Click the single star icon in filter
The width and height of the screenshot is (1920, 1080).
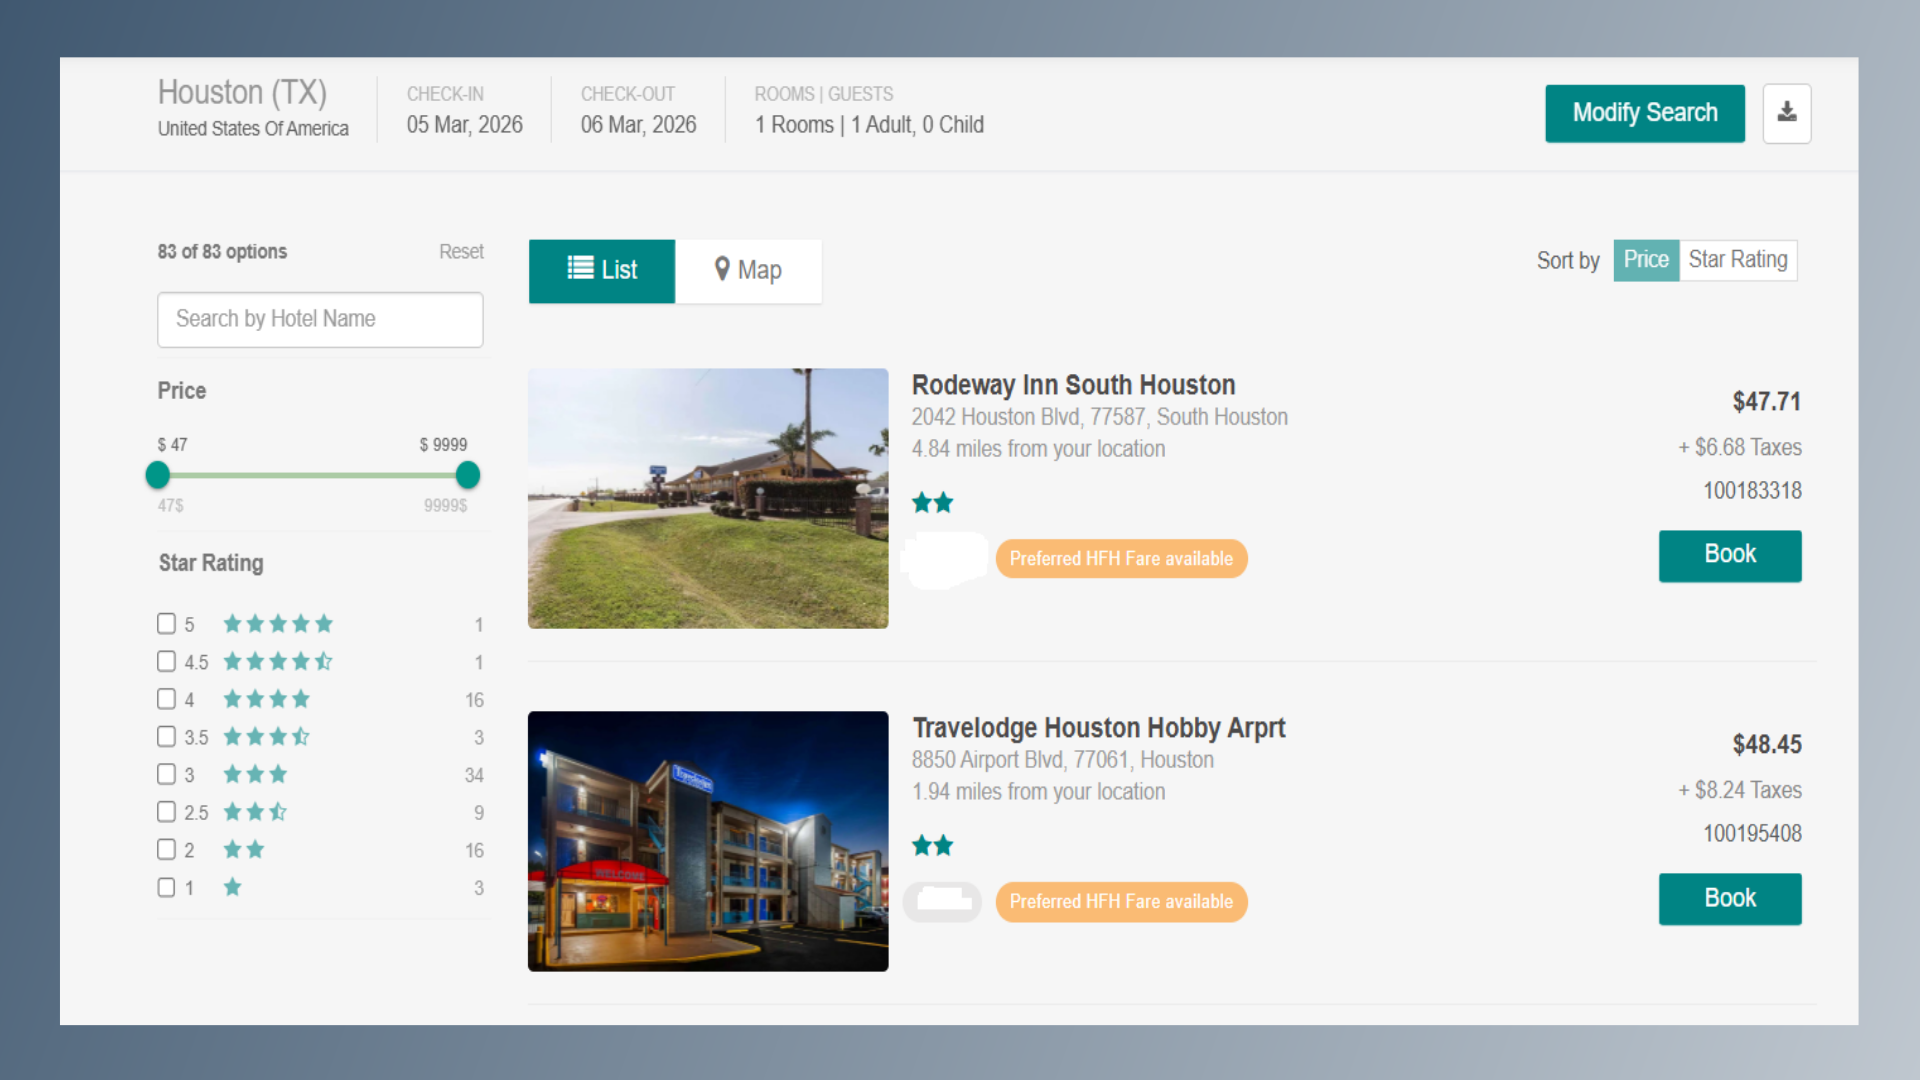click(x=232, y=887)
